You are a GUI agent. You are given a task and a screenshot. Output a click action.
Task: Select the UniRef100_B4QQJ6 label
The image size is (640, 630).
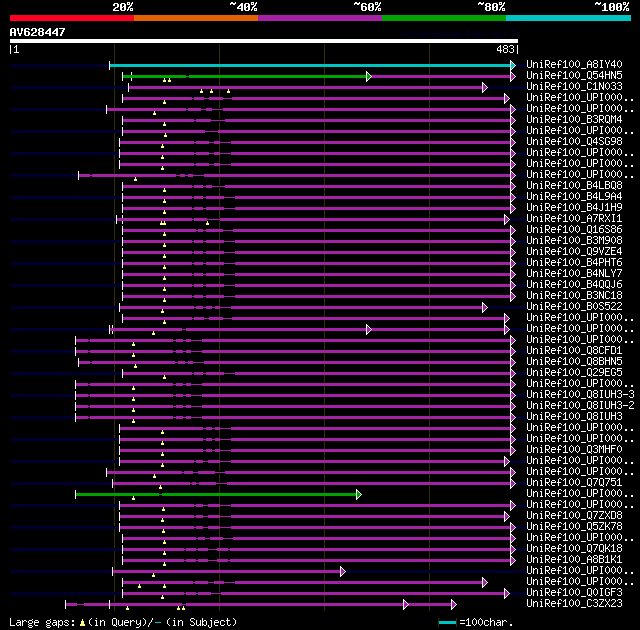coord(574,285)
